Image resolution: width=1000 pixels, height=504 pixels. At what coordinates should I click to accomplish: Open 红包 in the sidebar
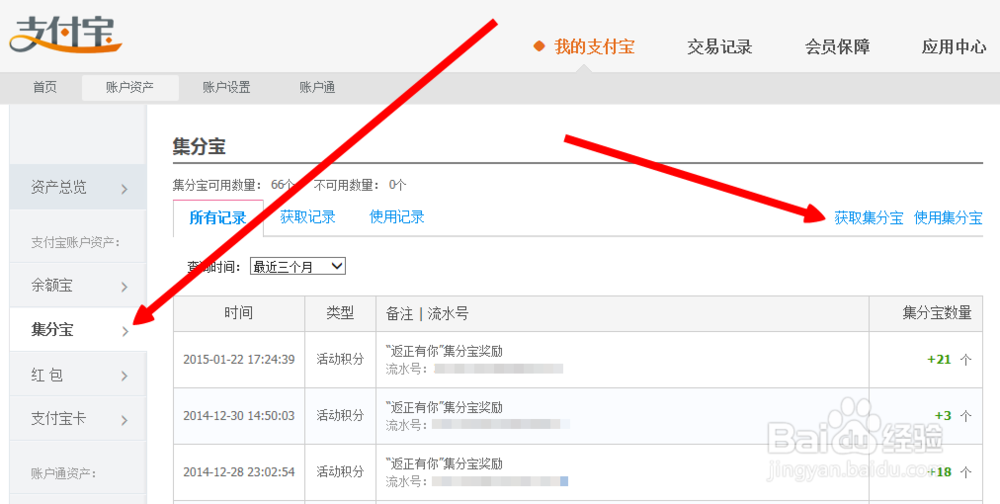78,374
